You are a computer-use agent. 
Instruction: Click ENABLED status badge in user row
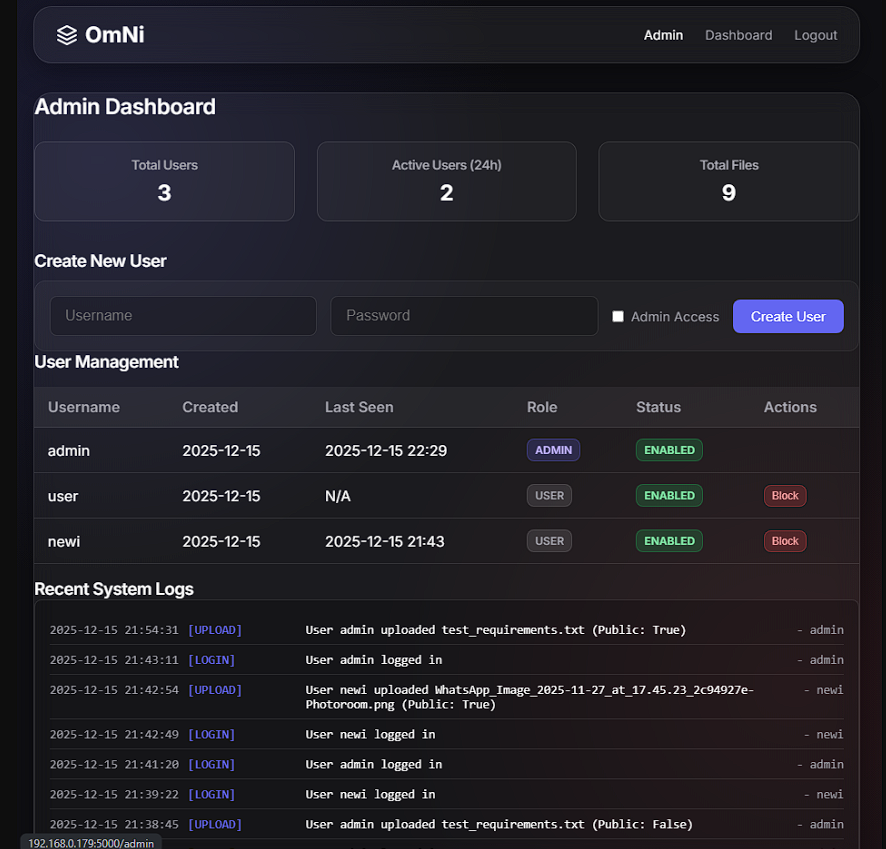(x=669, y=496)
